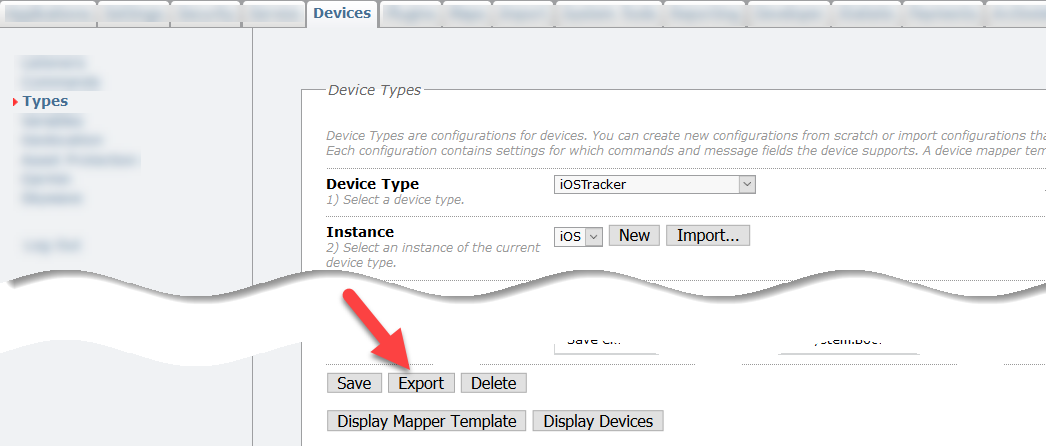The width and height of the screenshot is (1046, 446).
Task: Click the Export button
Action: (x=421, y=383)
